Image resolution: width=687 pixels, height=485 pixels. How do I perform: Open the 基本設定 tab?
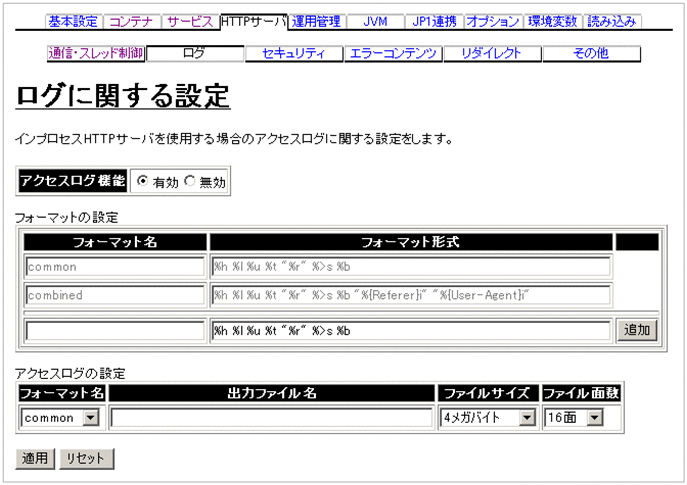74,21
